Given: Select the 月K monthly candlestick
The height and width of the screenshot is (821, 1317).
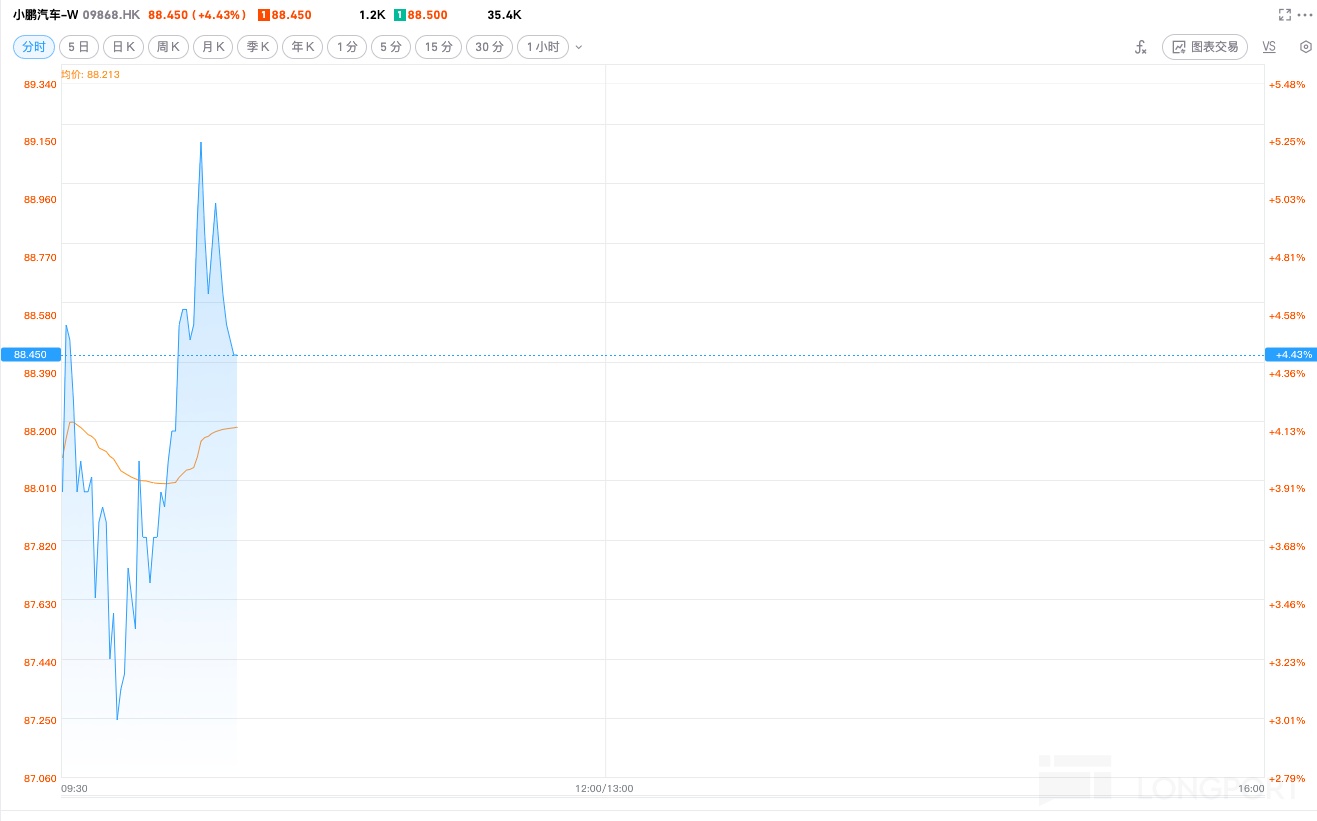Looking at the screenshot, I should tap(213, 47).
